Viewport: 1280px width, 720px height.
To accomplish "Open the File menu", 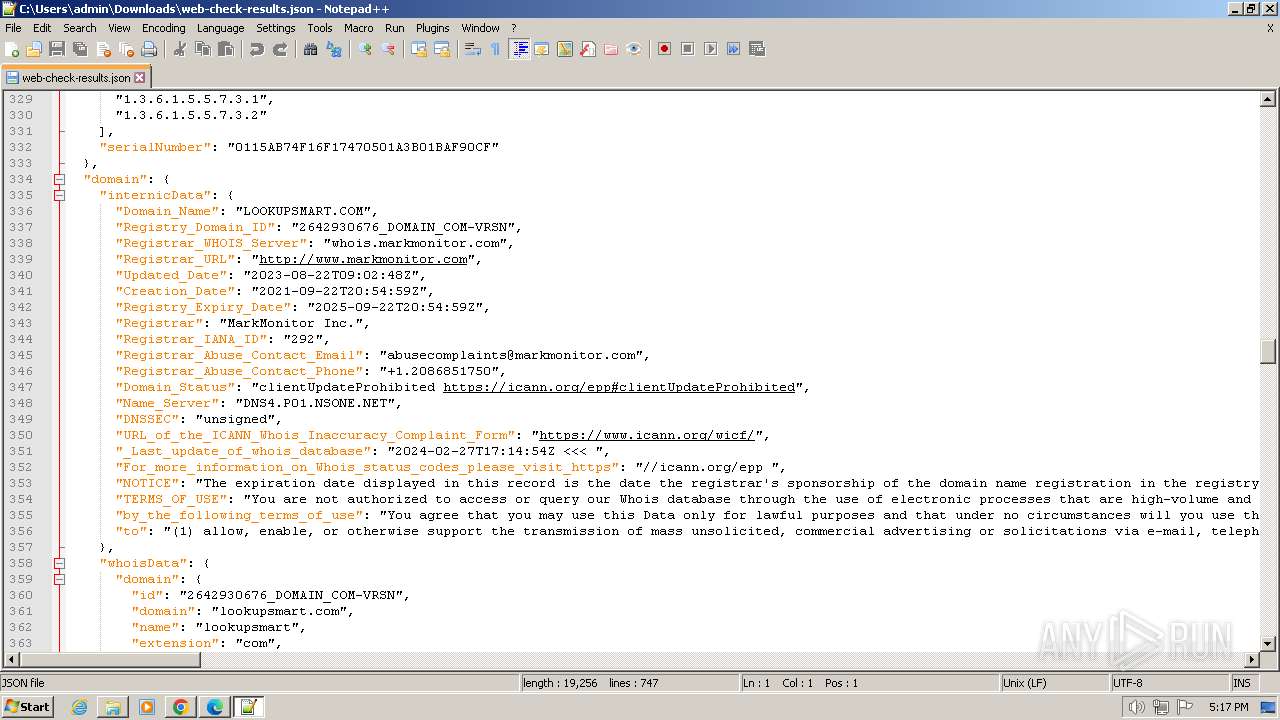I will [13, 28].
